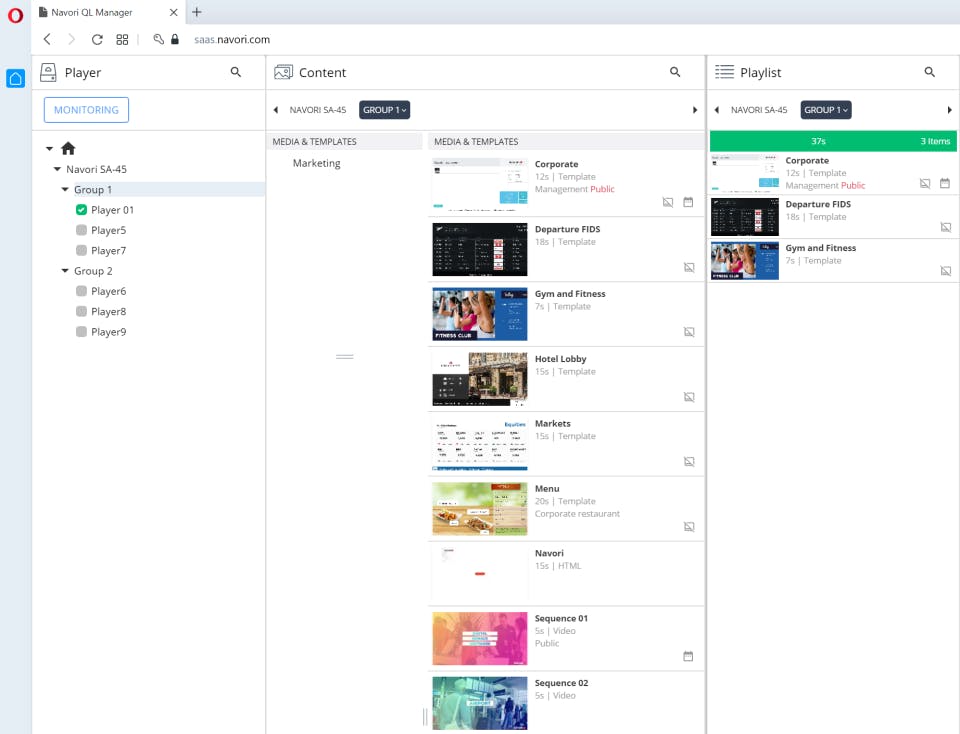Image resolution: width=960 pixels, height=734 pixels.
Task: Click the no-display icon on Hotel Lobby
Action: 689,397
